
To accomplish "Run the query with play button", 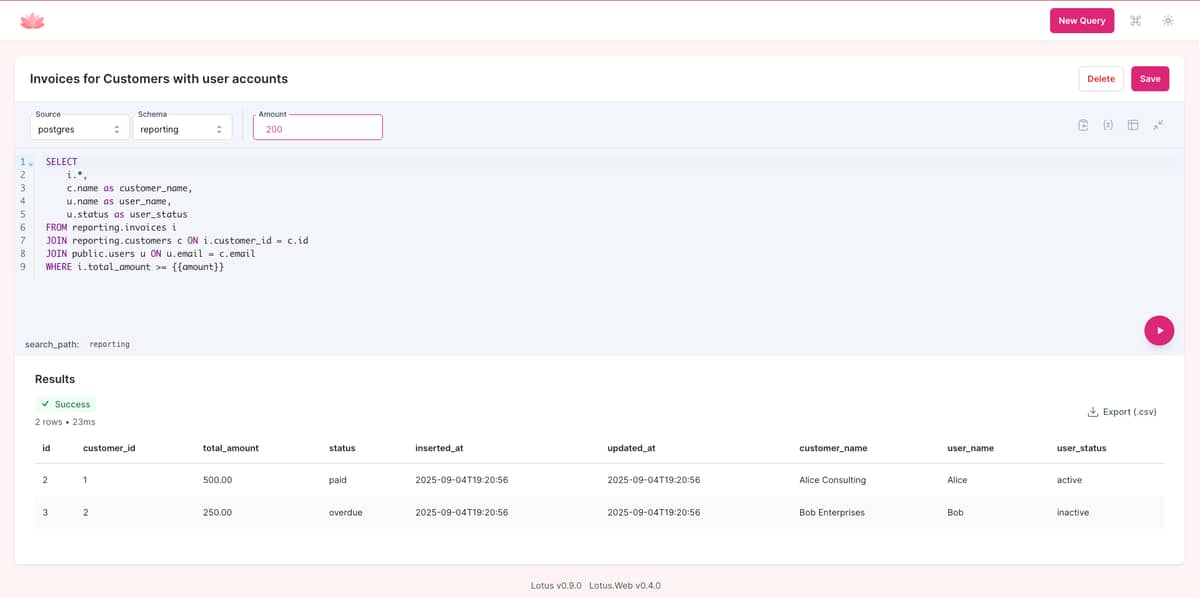I will tap(1159, 330).
